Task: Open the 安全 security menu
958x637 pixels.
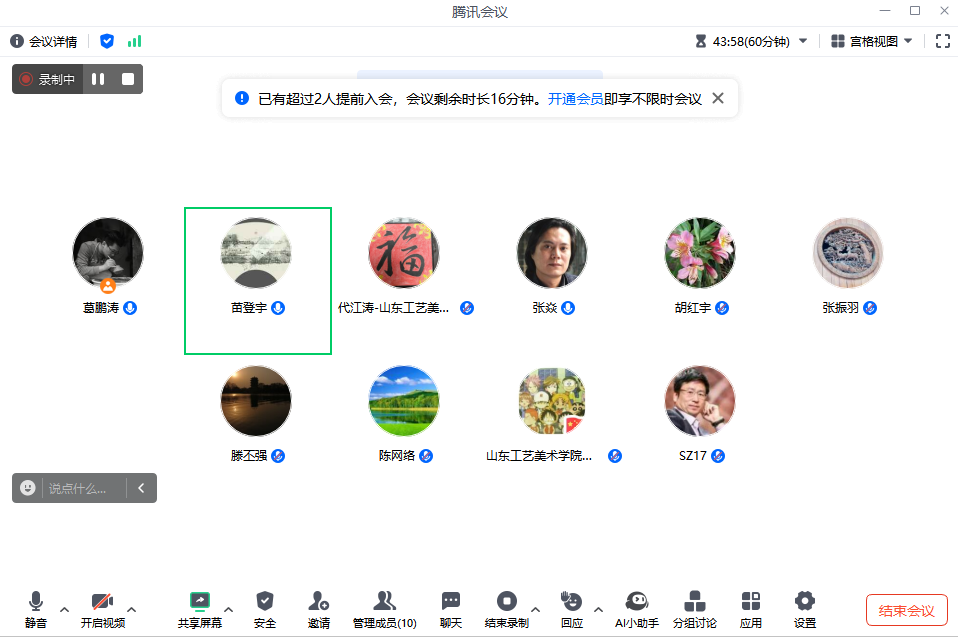Action: [x=265, y=610]
